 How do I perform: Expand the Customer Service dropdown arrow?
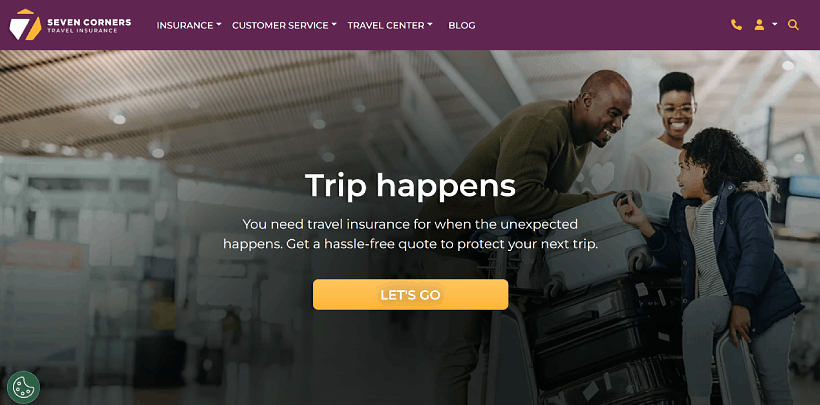click(334, 25)
